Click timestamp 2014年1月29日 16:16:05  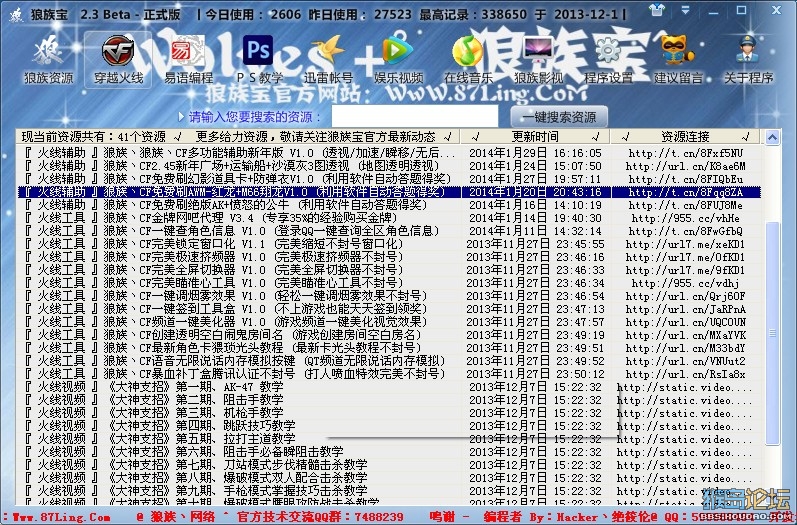pyautogui.click(x=535, y=153)
